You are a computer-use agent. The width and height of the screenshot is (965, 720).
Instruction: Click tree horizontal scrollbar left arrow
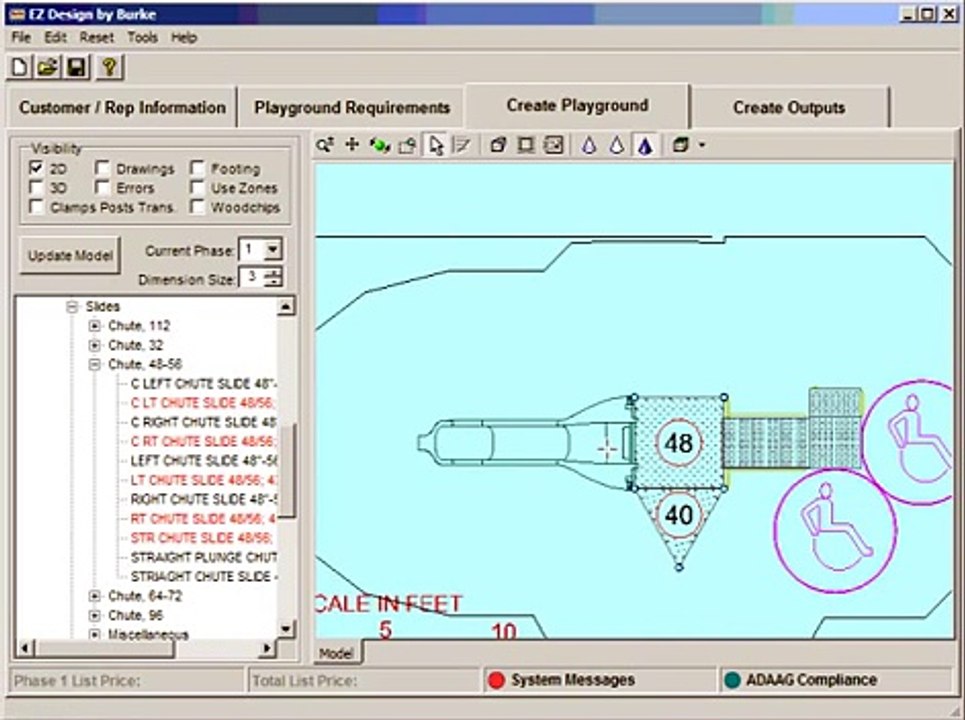coord(25,648)
